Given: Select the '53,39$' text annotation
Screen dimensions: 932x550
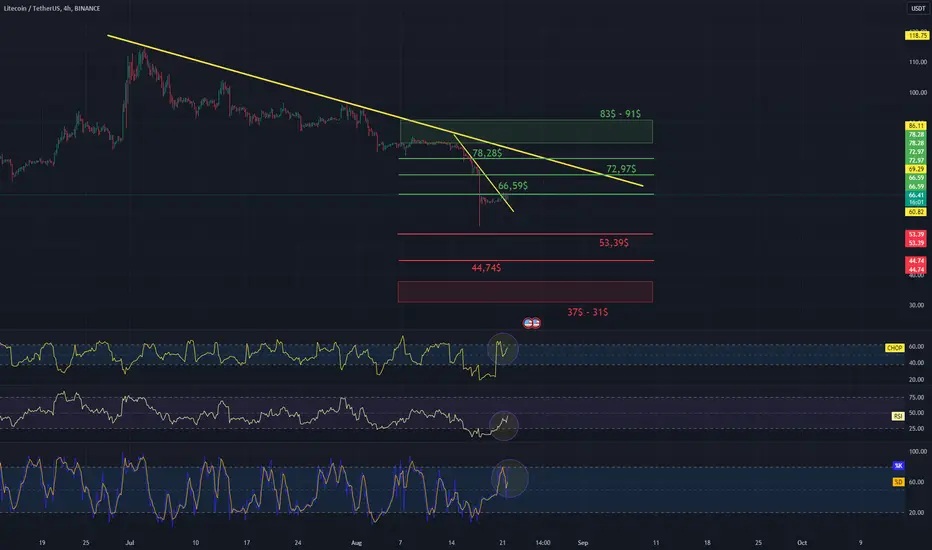Looking at the screenshot, I should click(x=614, y=243).
